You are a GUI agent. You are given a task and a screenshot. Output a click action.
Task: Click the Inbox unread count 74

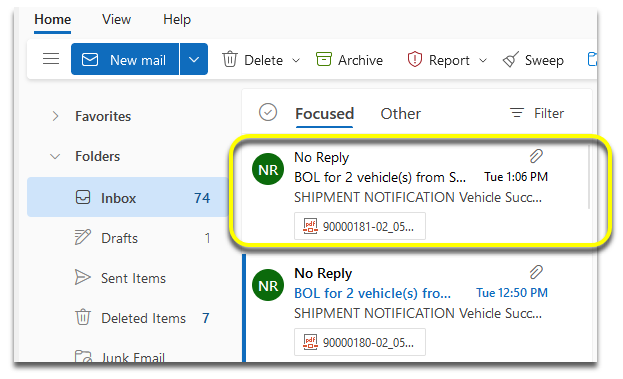point(202,198)
